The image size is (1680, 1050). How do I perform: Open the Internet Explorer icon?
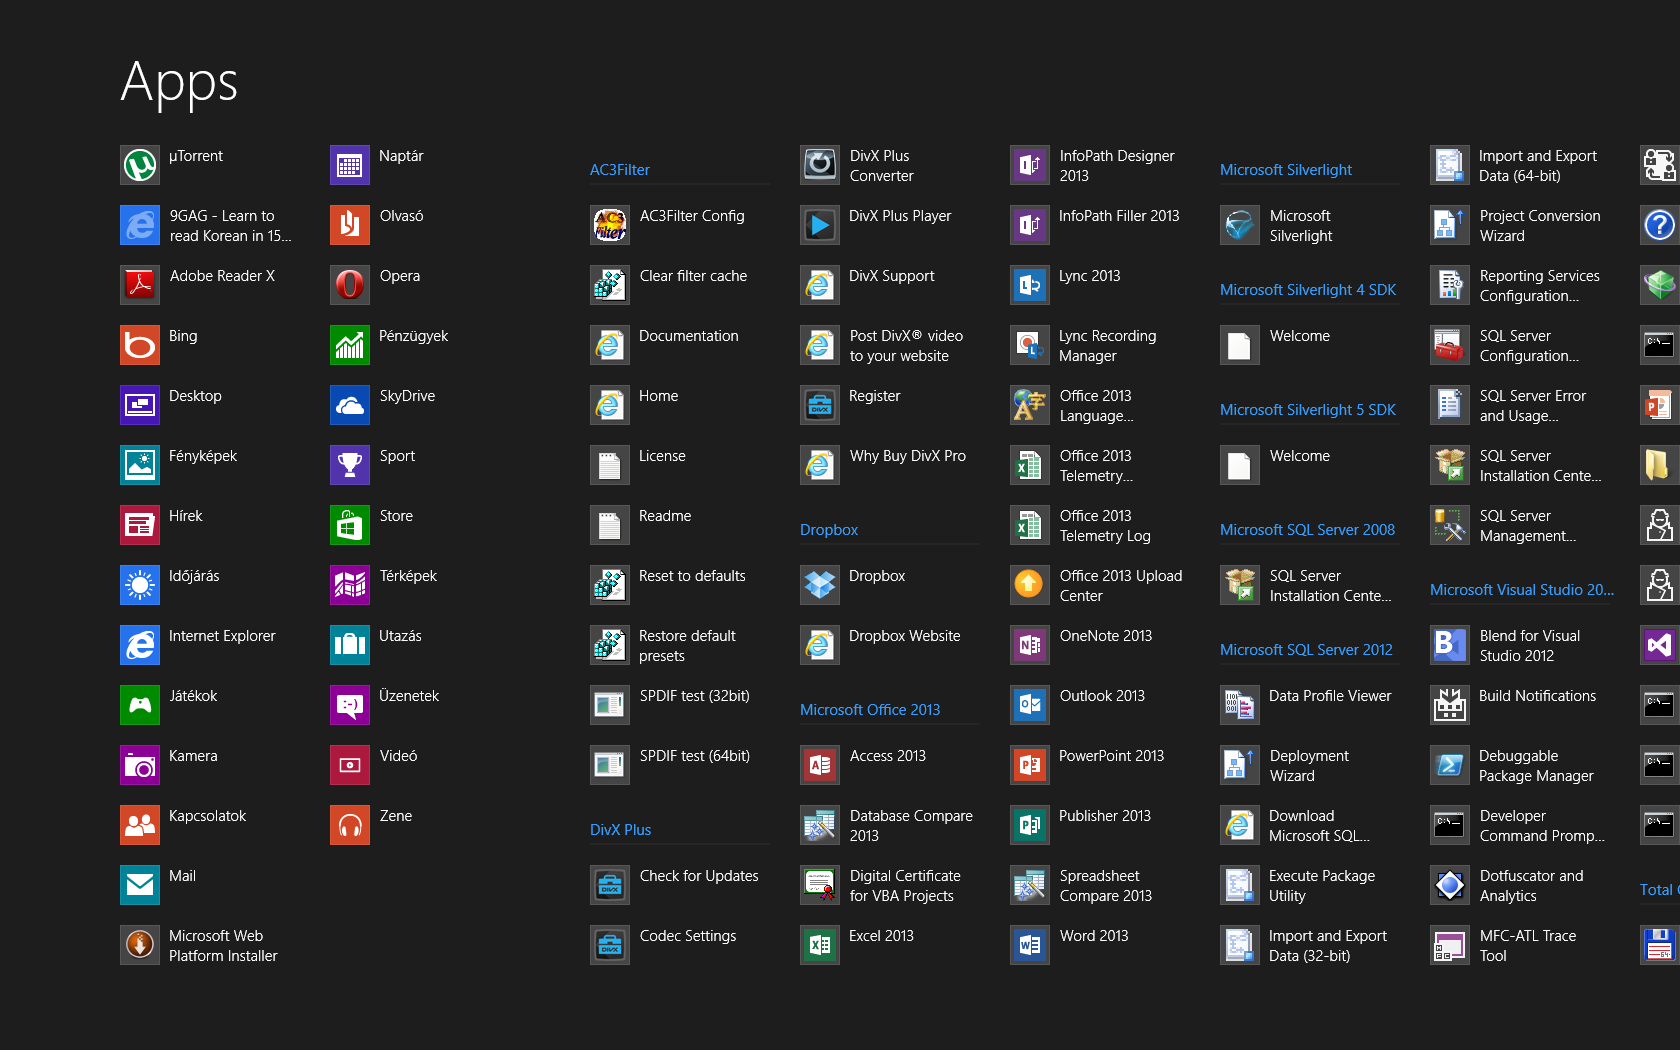[140, 645]
